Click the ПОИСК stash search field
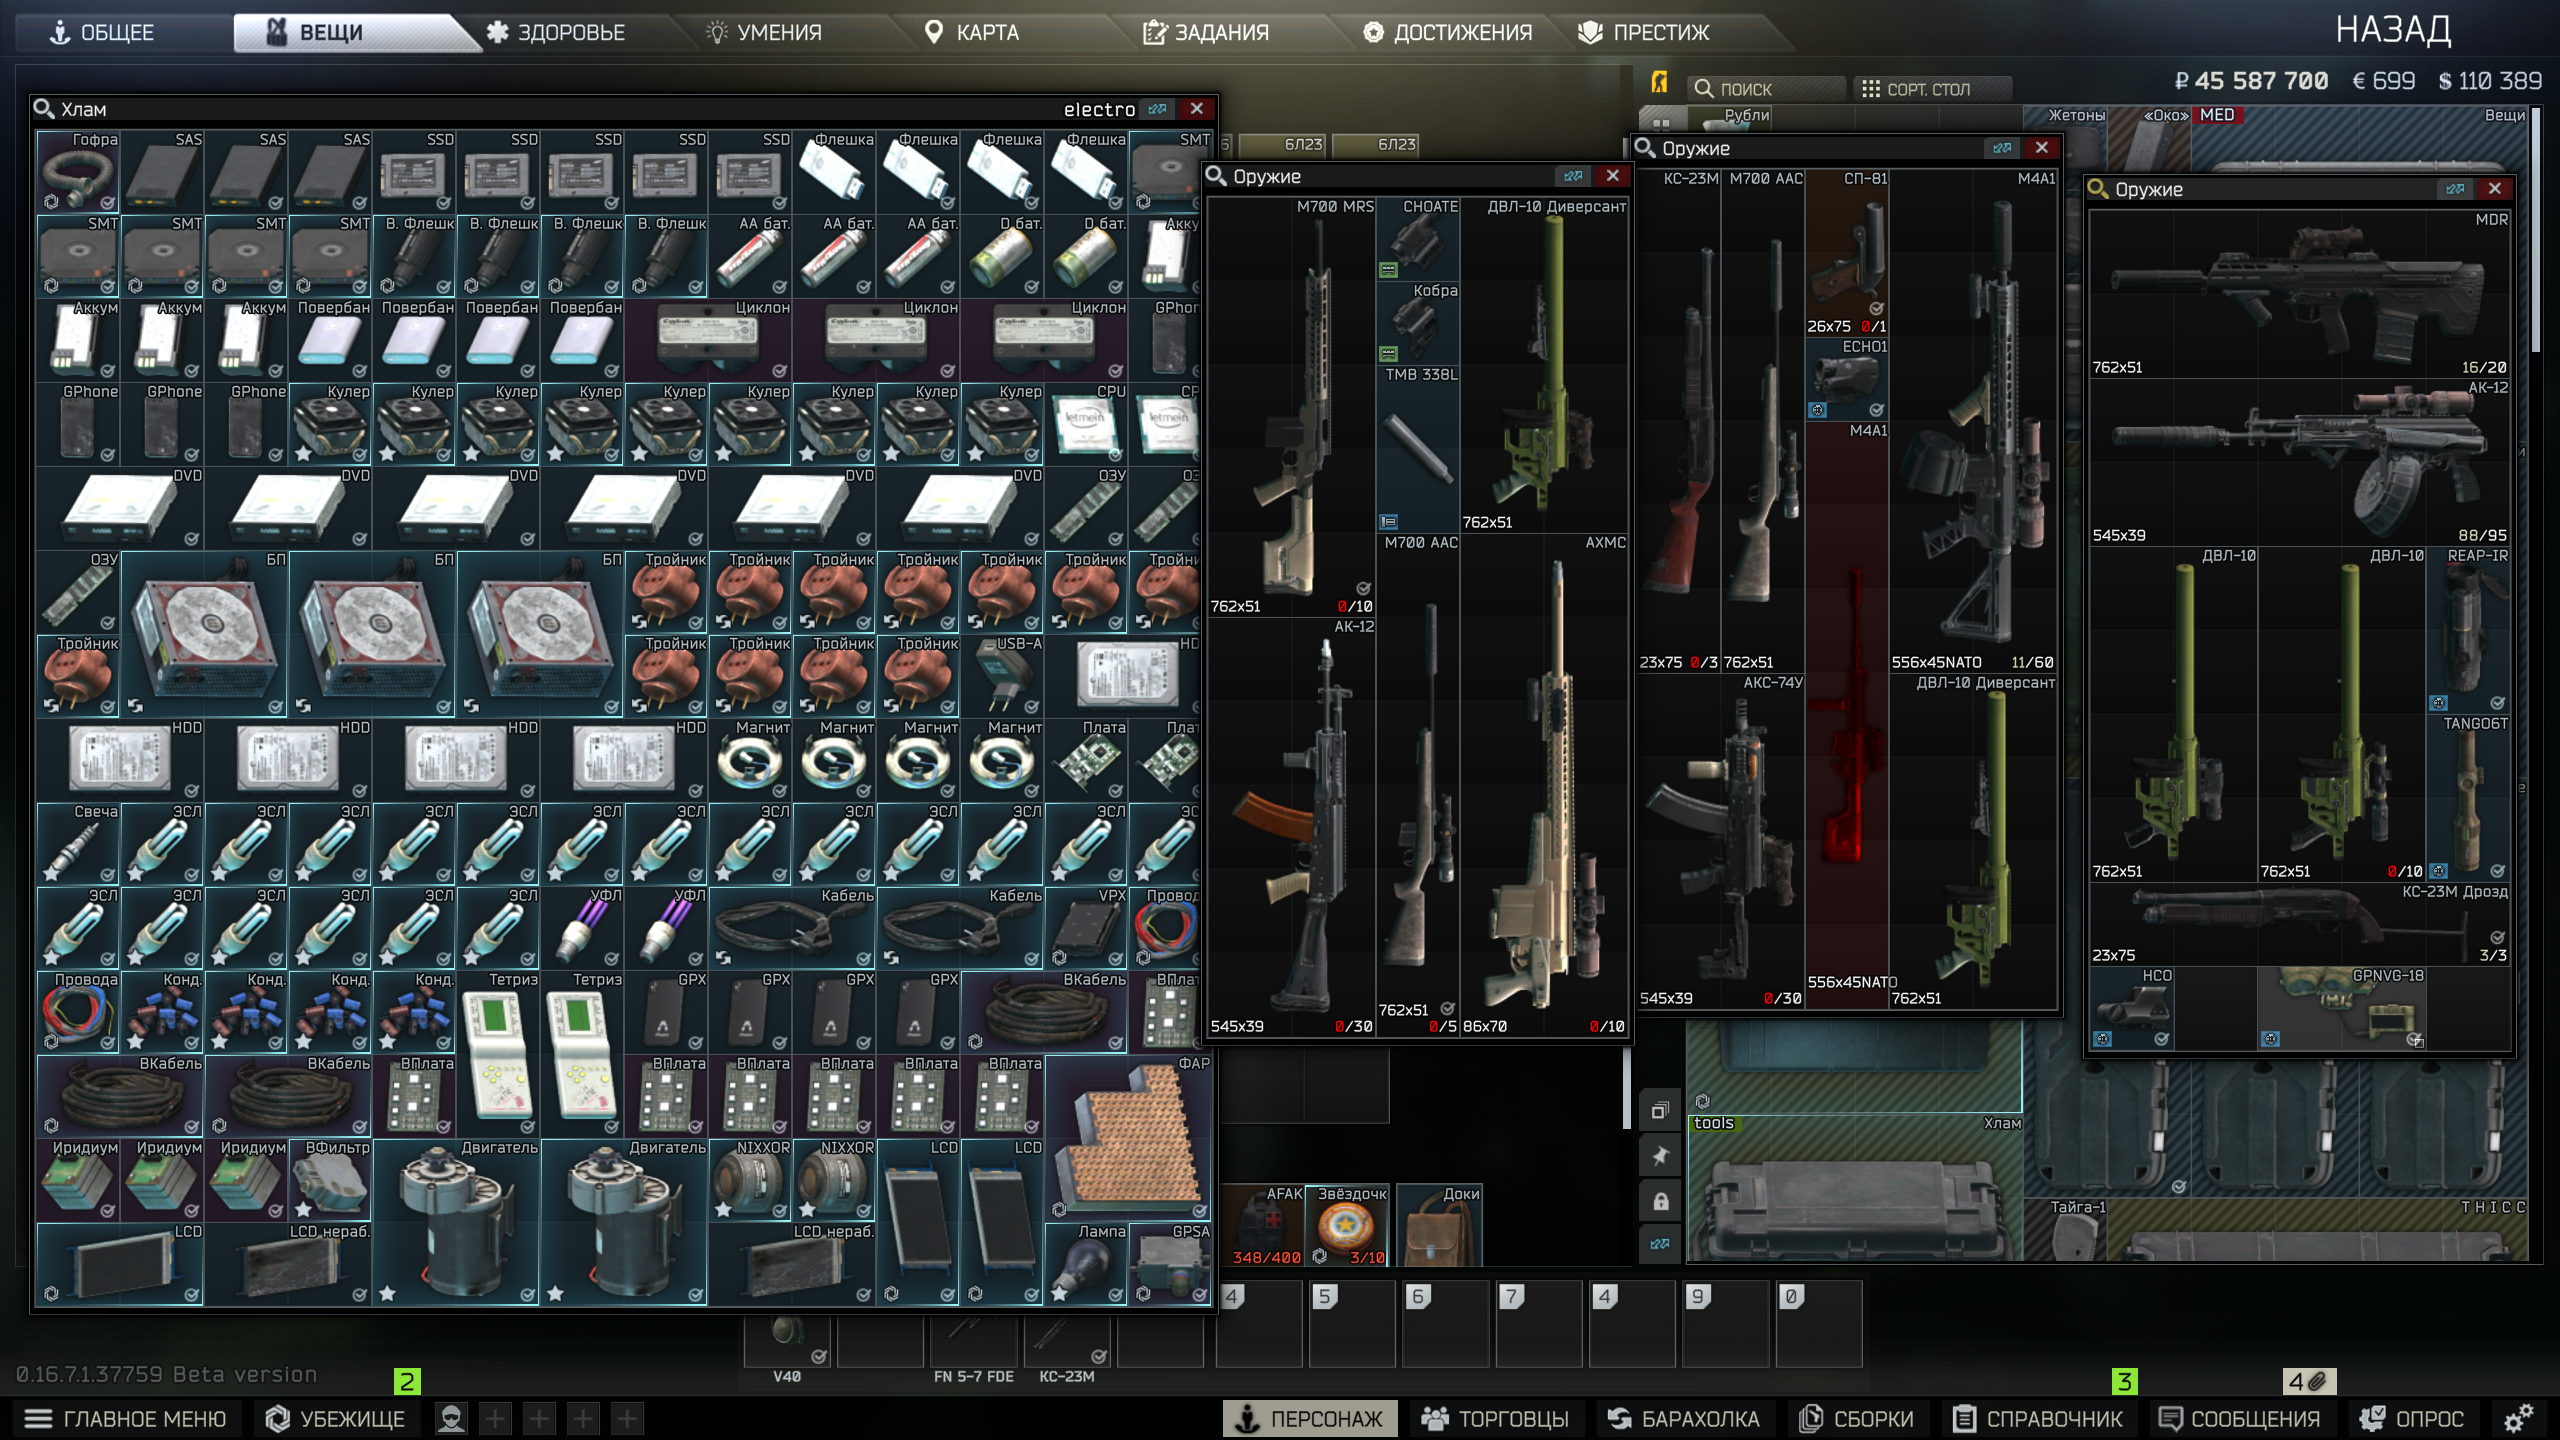 point(1766,89)
